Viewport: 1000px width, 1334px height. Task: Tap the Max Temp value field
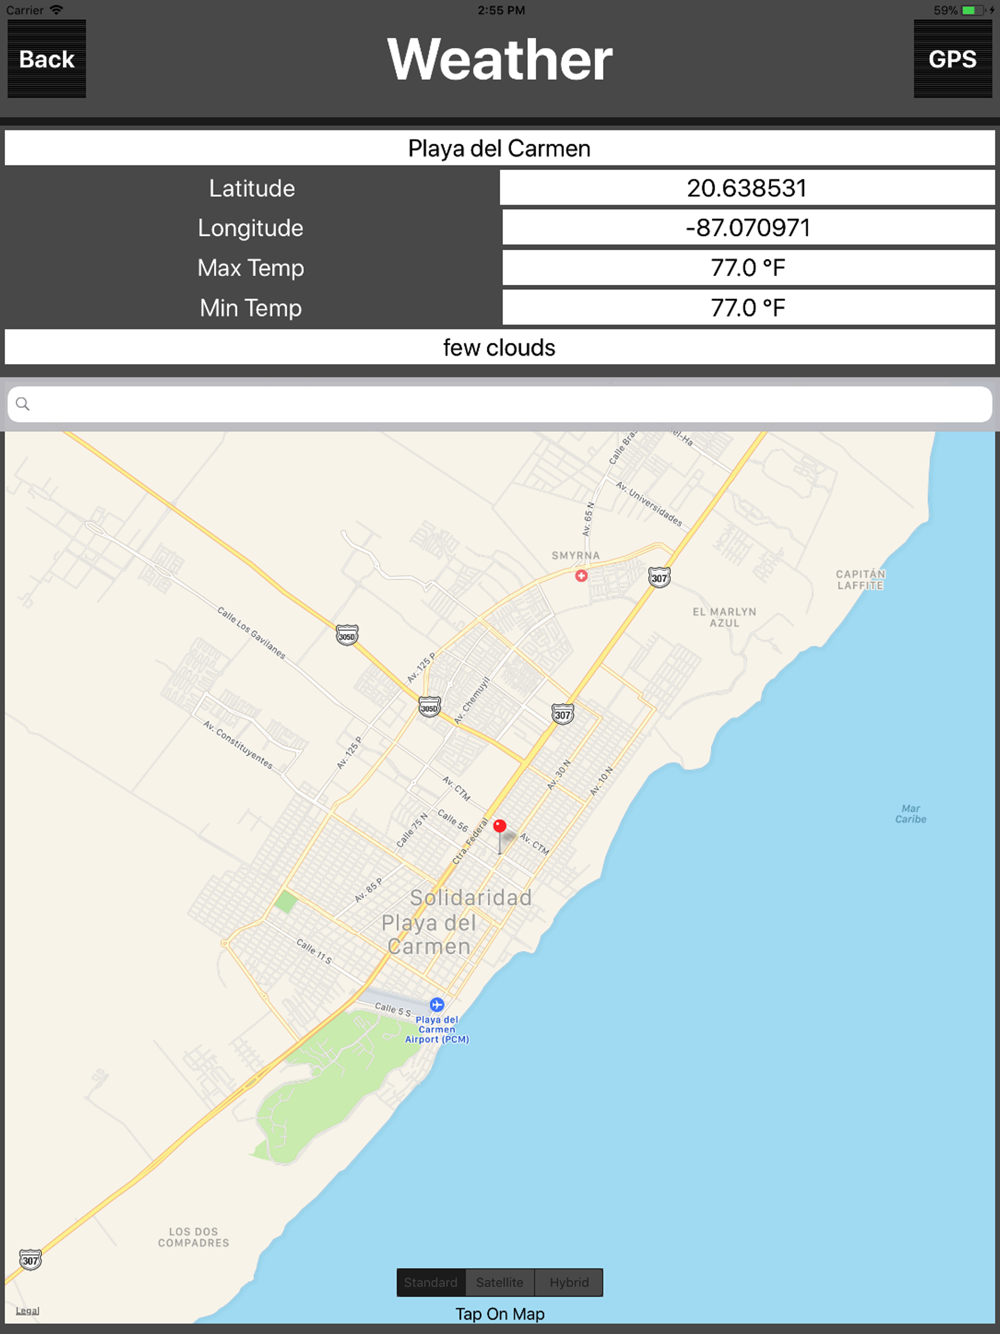pyautogui.click(x=748, y=268)
